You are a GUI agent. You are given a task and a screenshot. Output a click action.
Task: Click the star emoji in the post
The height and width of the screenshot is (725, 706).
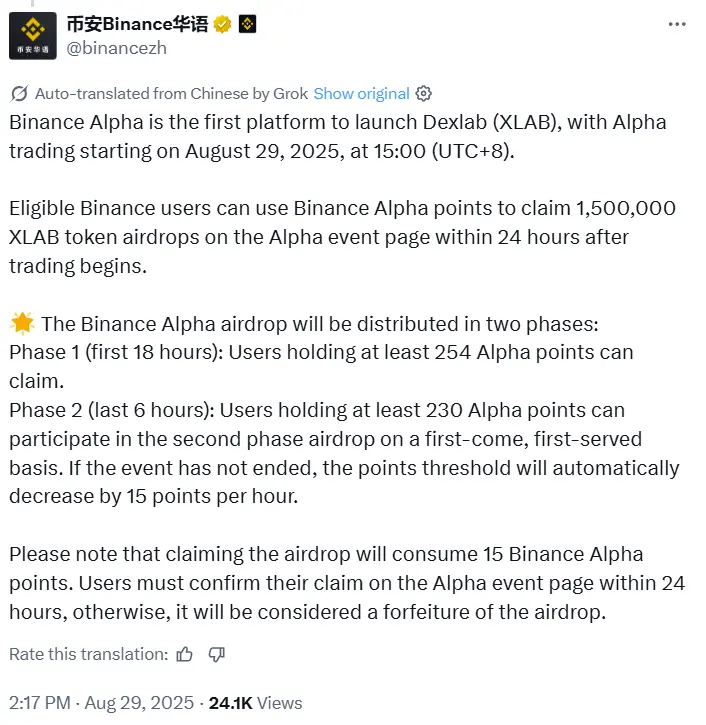click(x=21, y=324)
